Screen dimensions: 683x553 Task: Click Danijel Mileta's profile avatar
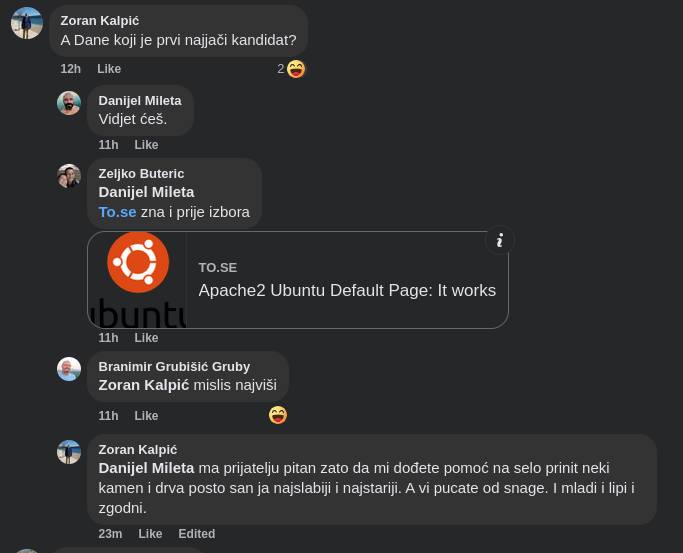coord(69,103)
